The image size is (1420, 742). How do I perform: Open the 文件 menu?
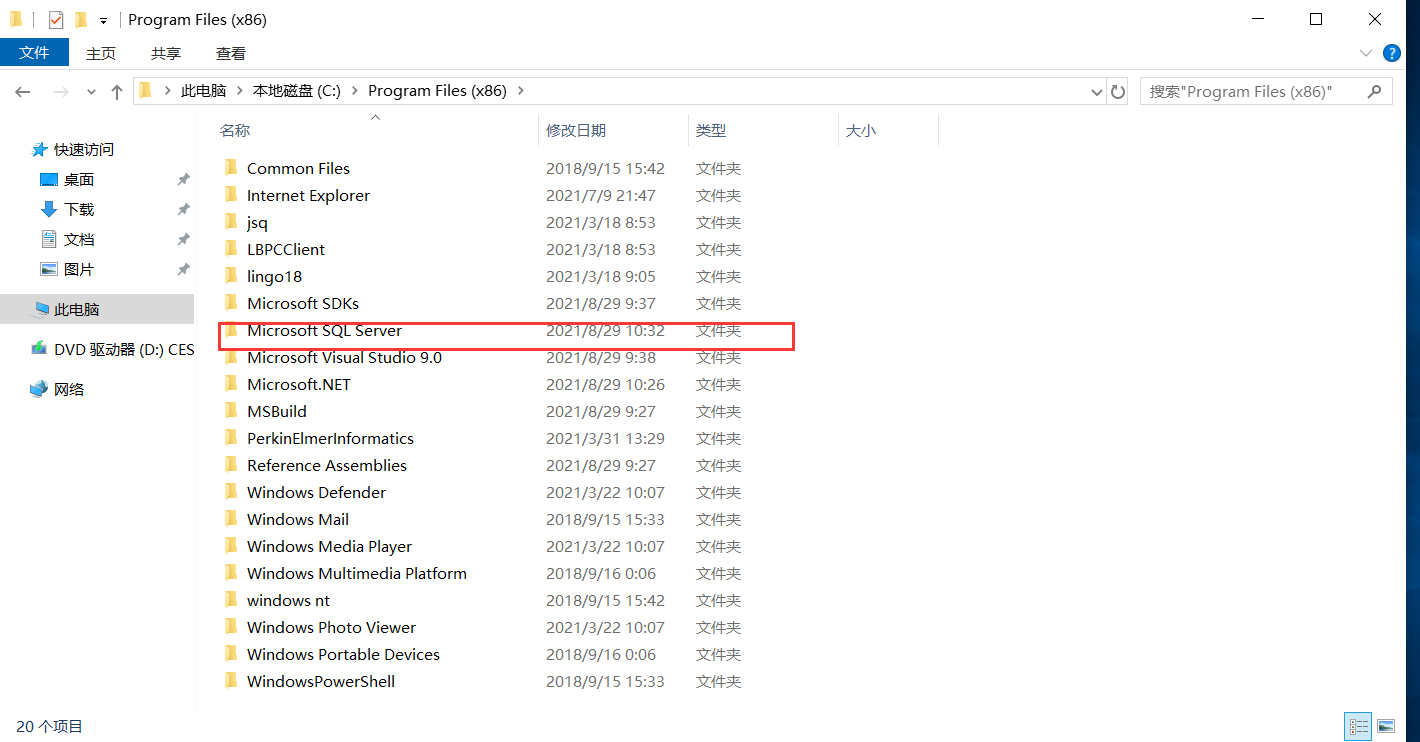pyautogui.click(x=34, y=53)
